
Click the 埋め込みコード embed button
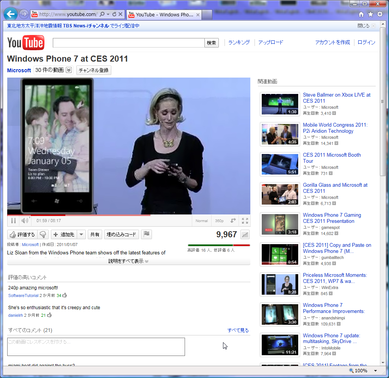pyautogui.click(x=121, y=234)
